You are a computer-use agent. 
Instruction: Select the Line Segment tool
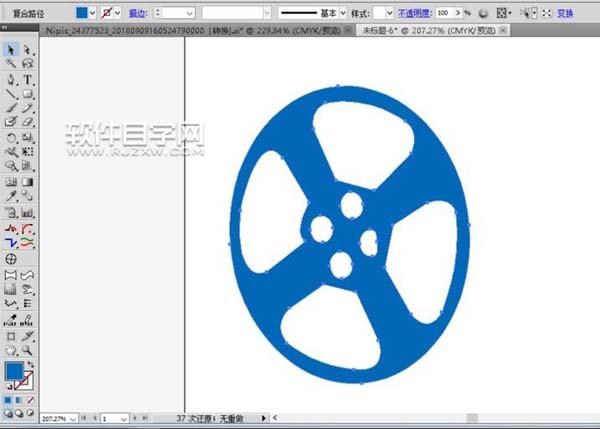pos(10,94)
